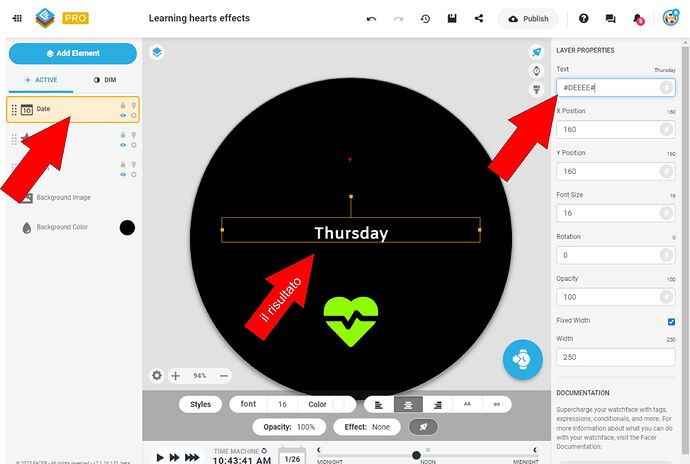Image resolution: width=690 pixels, height=464 pixels.
Task: Toggle visibility of the Date layer
Action: 123,115
